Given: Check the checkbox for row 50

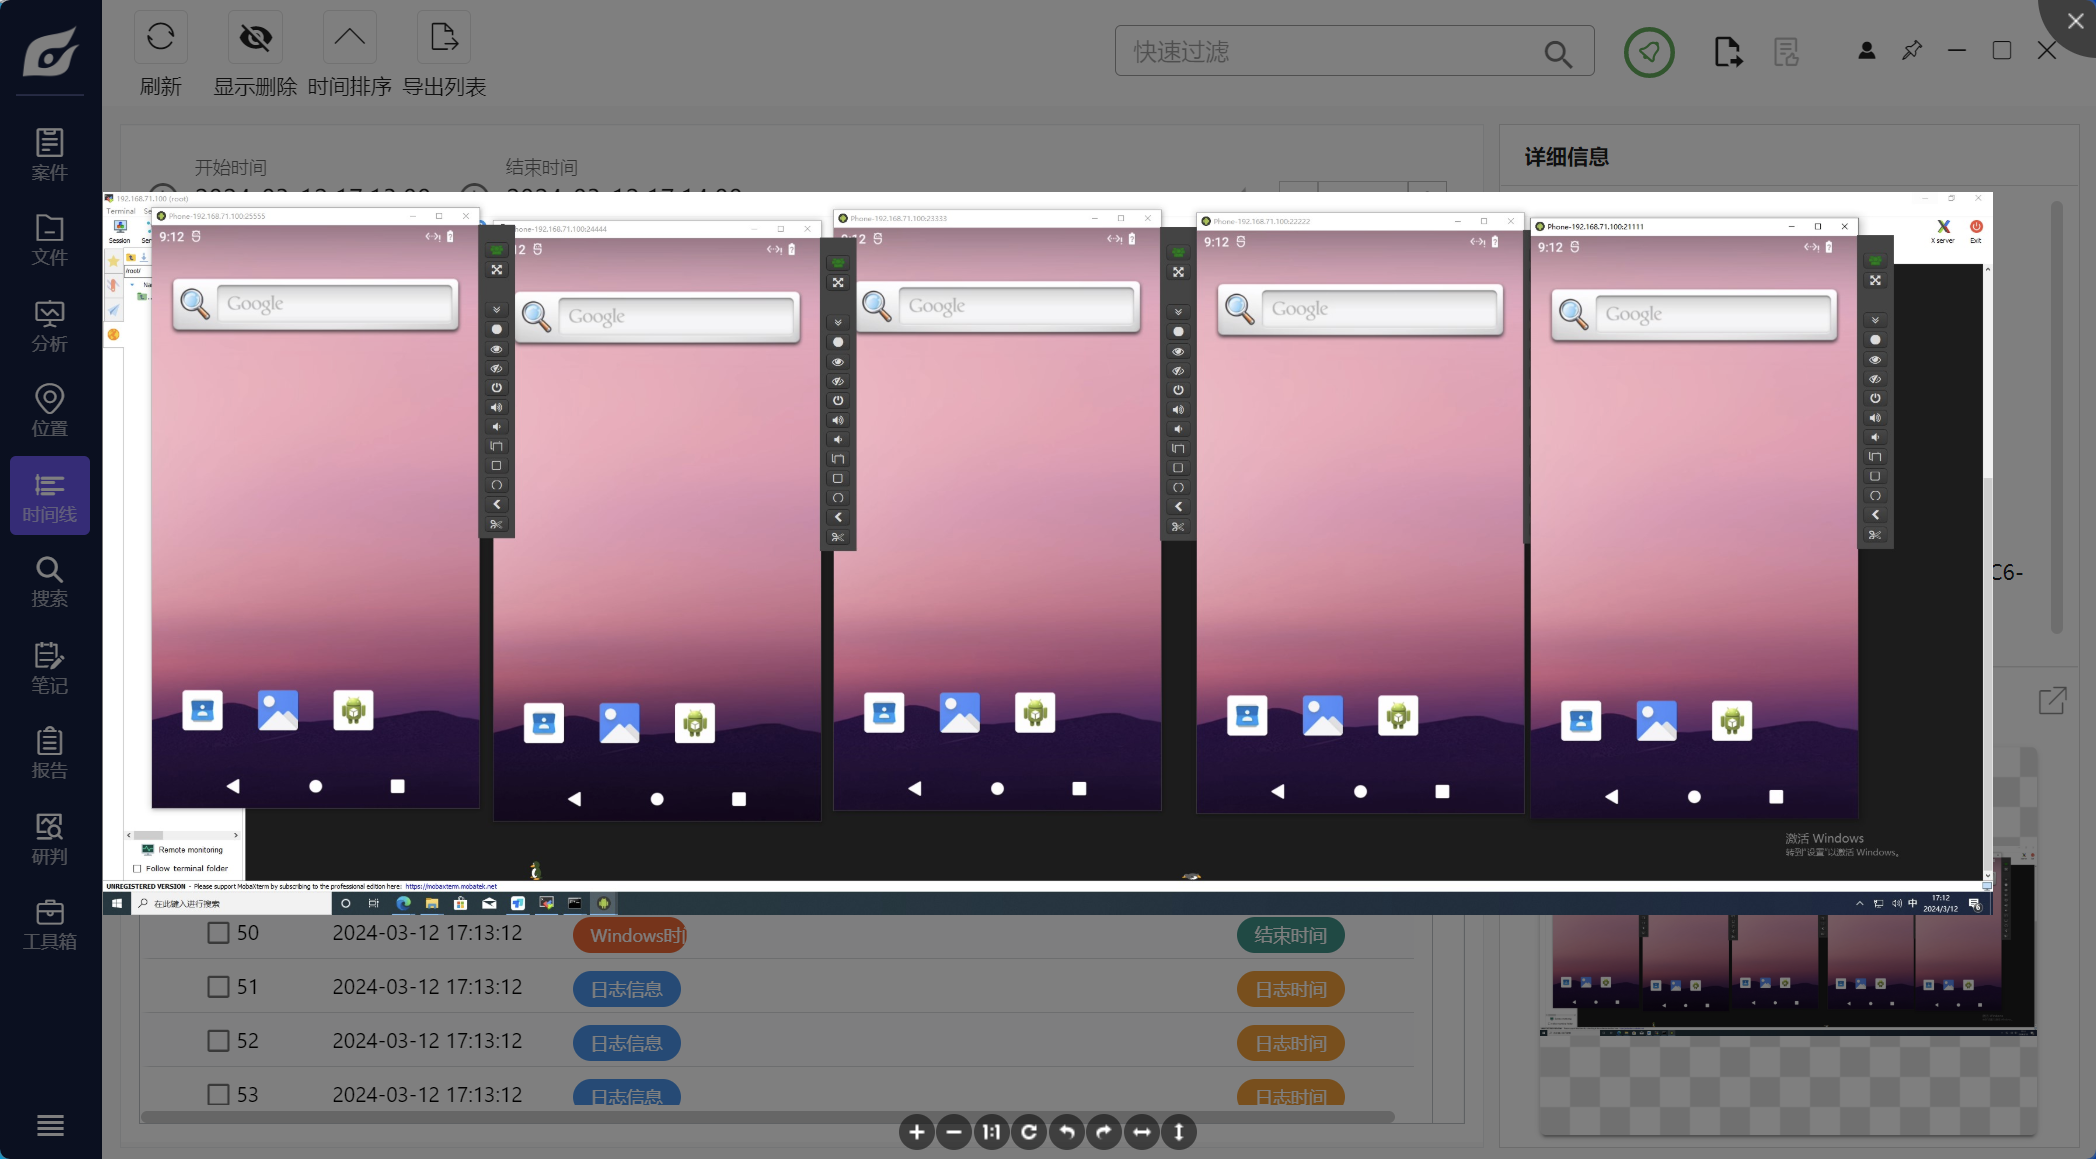Looking at the screenshot, I should (218, 933).
